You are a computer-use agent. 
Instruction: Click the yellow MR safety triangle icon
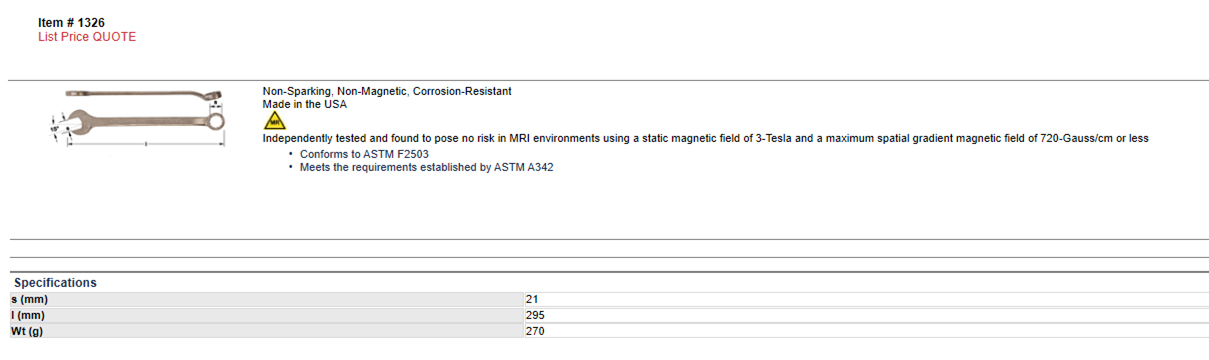[273, 121]
